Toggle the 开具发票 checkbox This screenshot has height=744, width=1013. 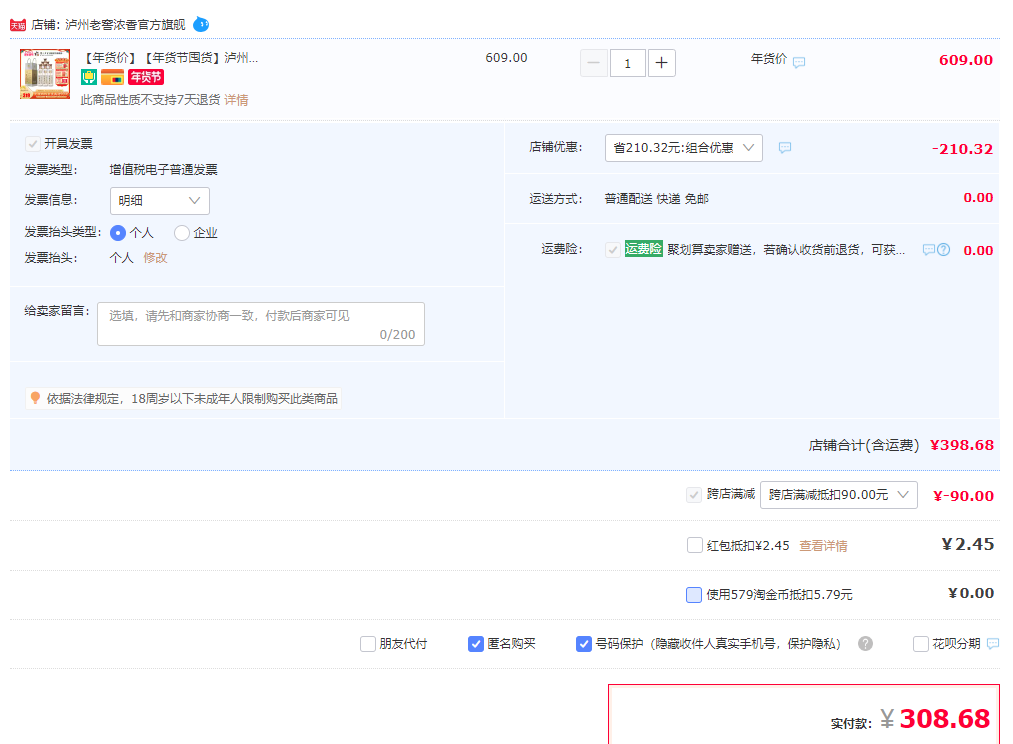click(x=32, y=143)
